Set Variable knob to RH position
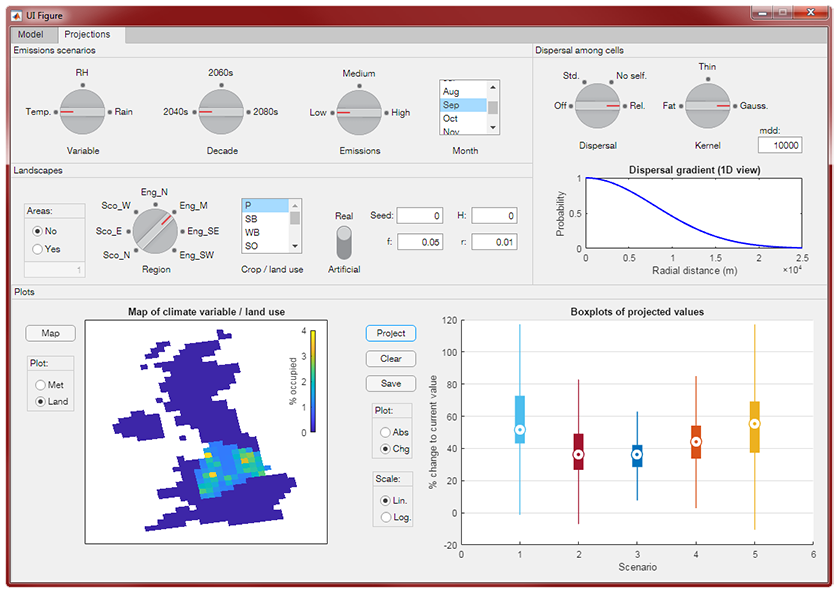Screen dimensions: 839x599 coord(82,73)
